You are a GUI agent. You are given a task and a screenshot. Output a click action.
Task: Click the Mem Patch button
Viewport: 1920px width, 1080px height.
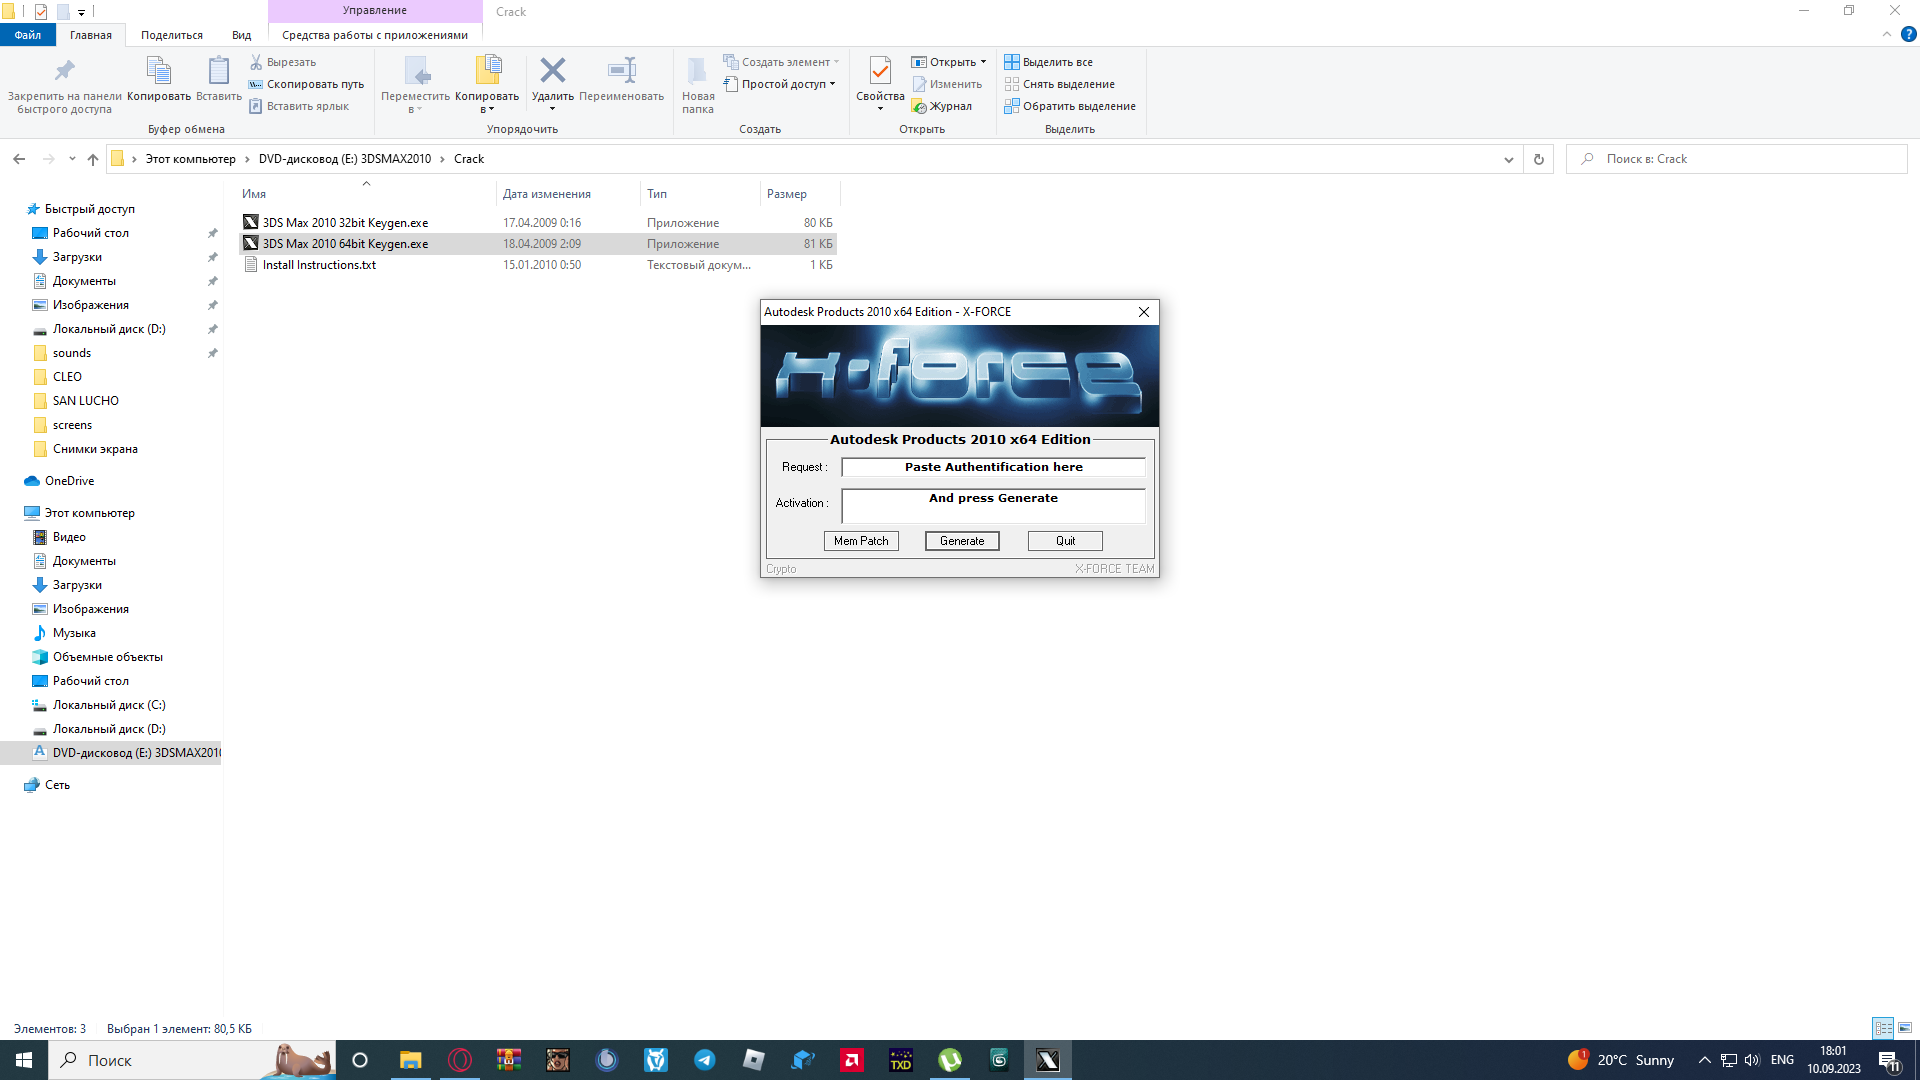tap(861, 541)
